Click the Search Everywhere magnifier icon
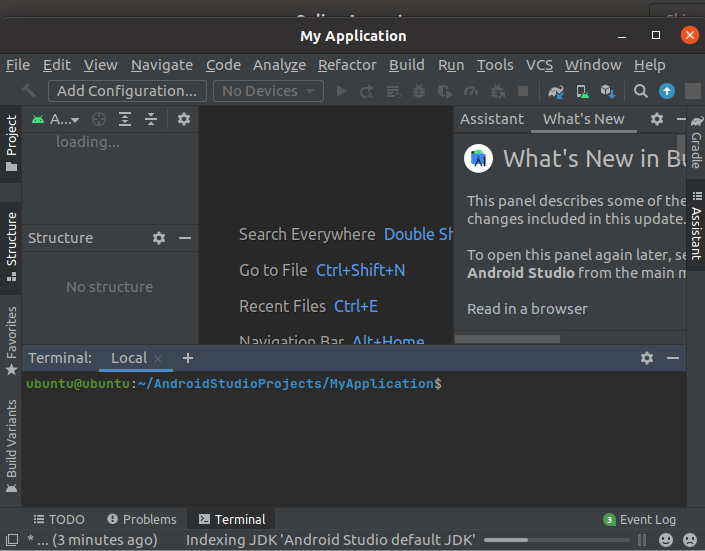705x551 pixels. point(641,91)
